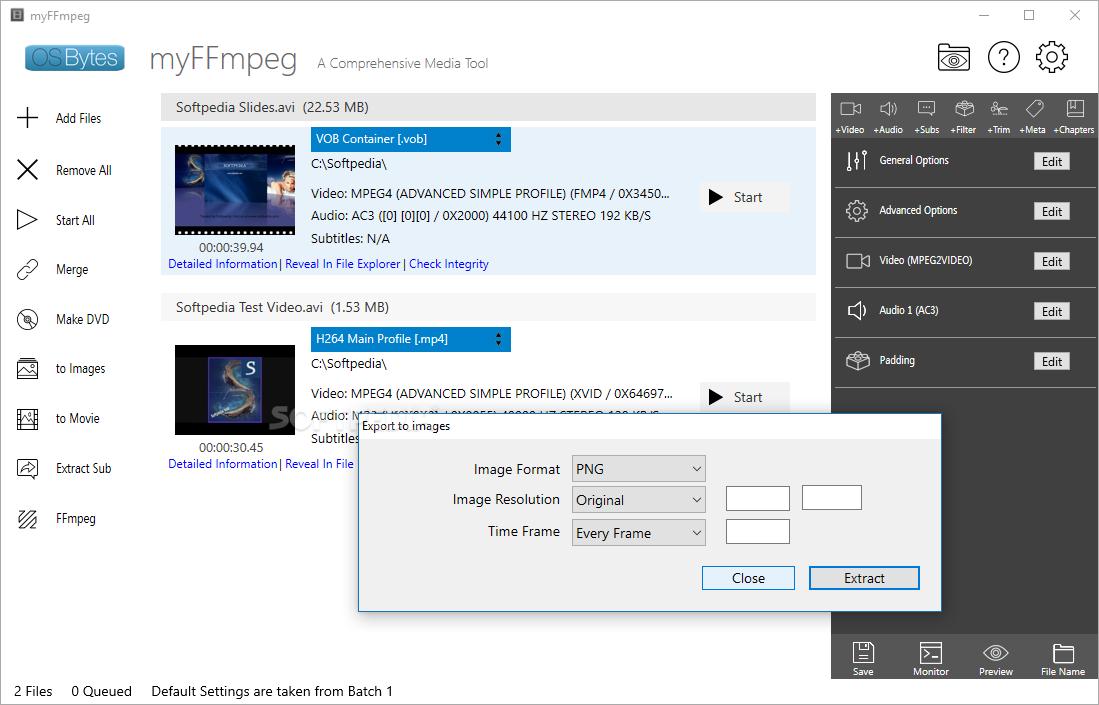This screenshot has height=705, width=1099.
Task: Click the first Image Resolution input field
Action: pos(758,498)
